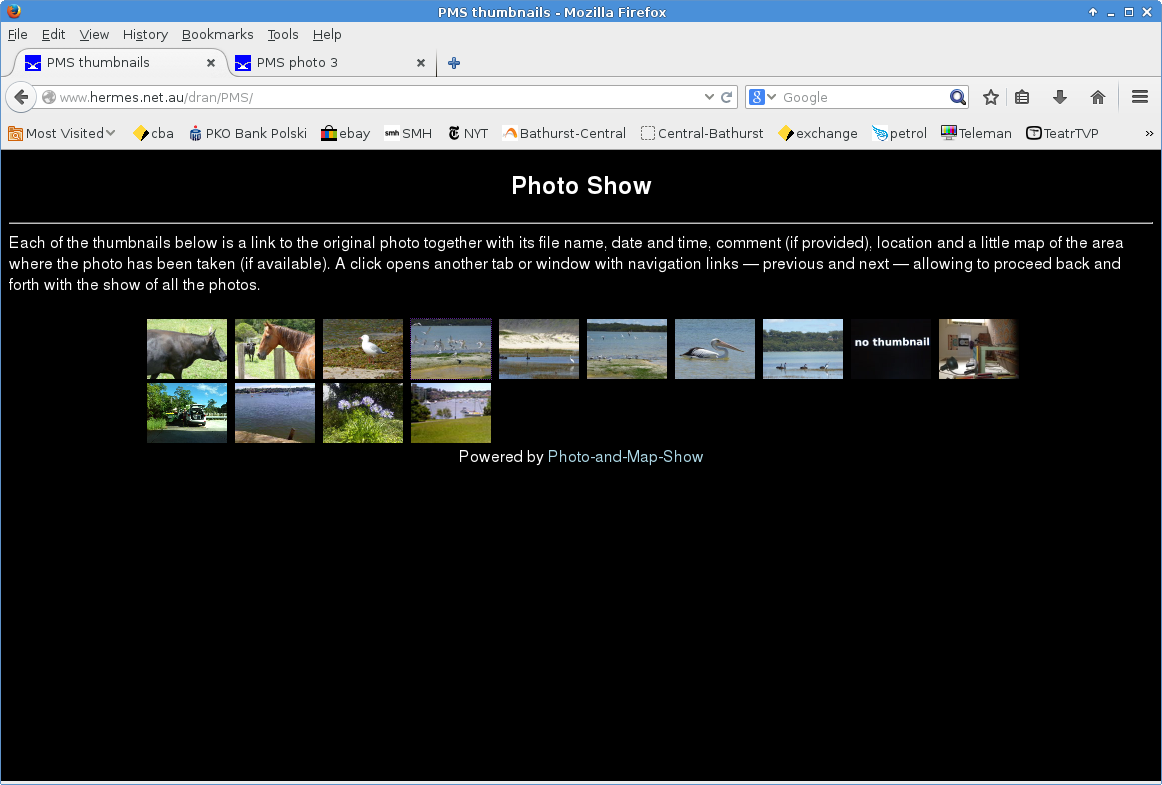Open the swimming pelican thumbnail
1162x785 pixels.
[715, 349]
